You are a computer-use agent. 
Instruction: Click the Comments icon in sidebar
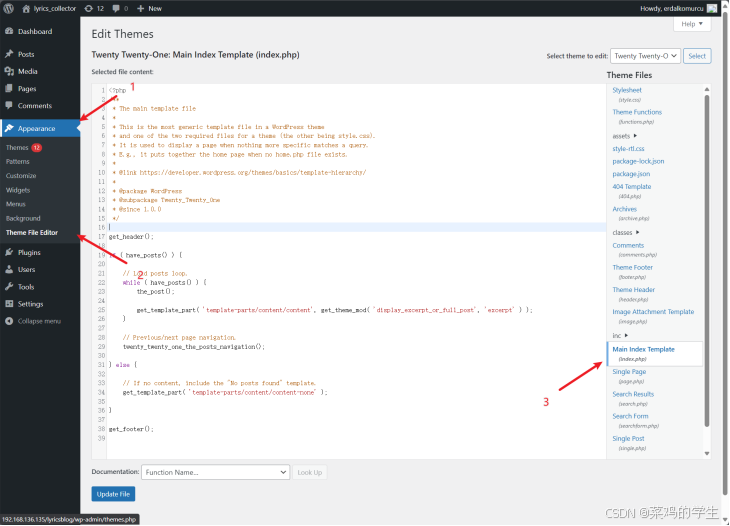(x=9, y=106)
